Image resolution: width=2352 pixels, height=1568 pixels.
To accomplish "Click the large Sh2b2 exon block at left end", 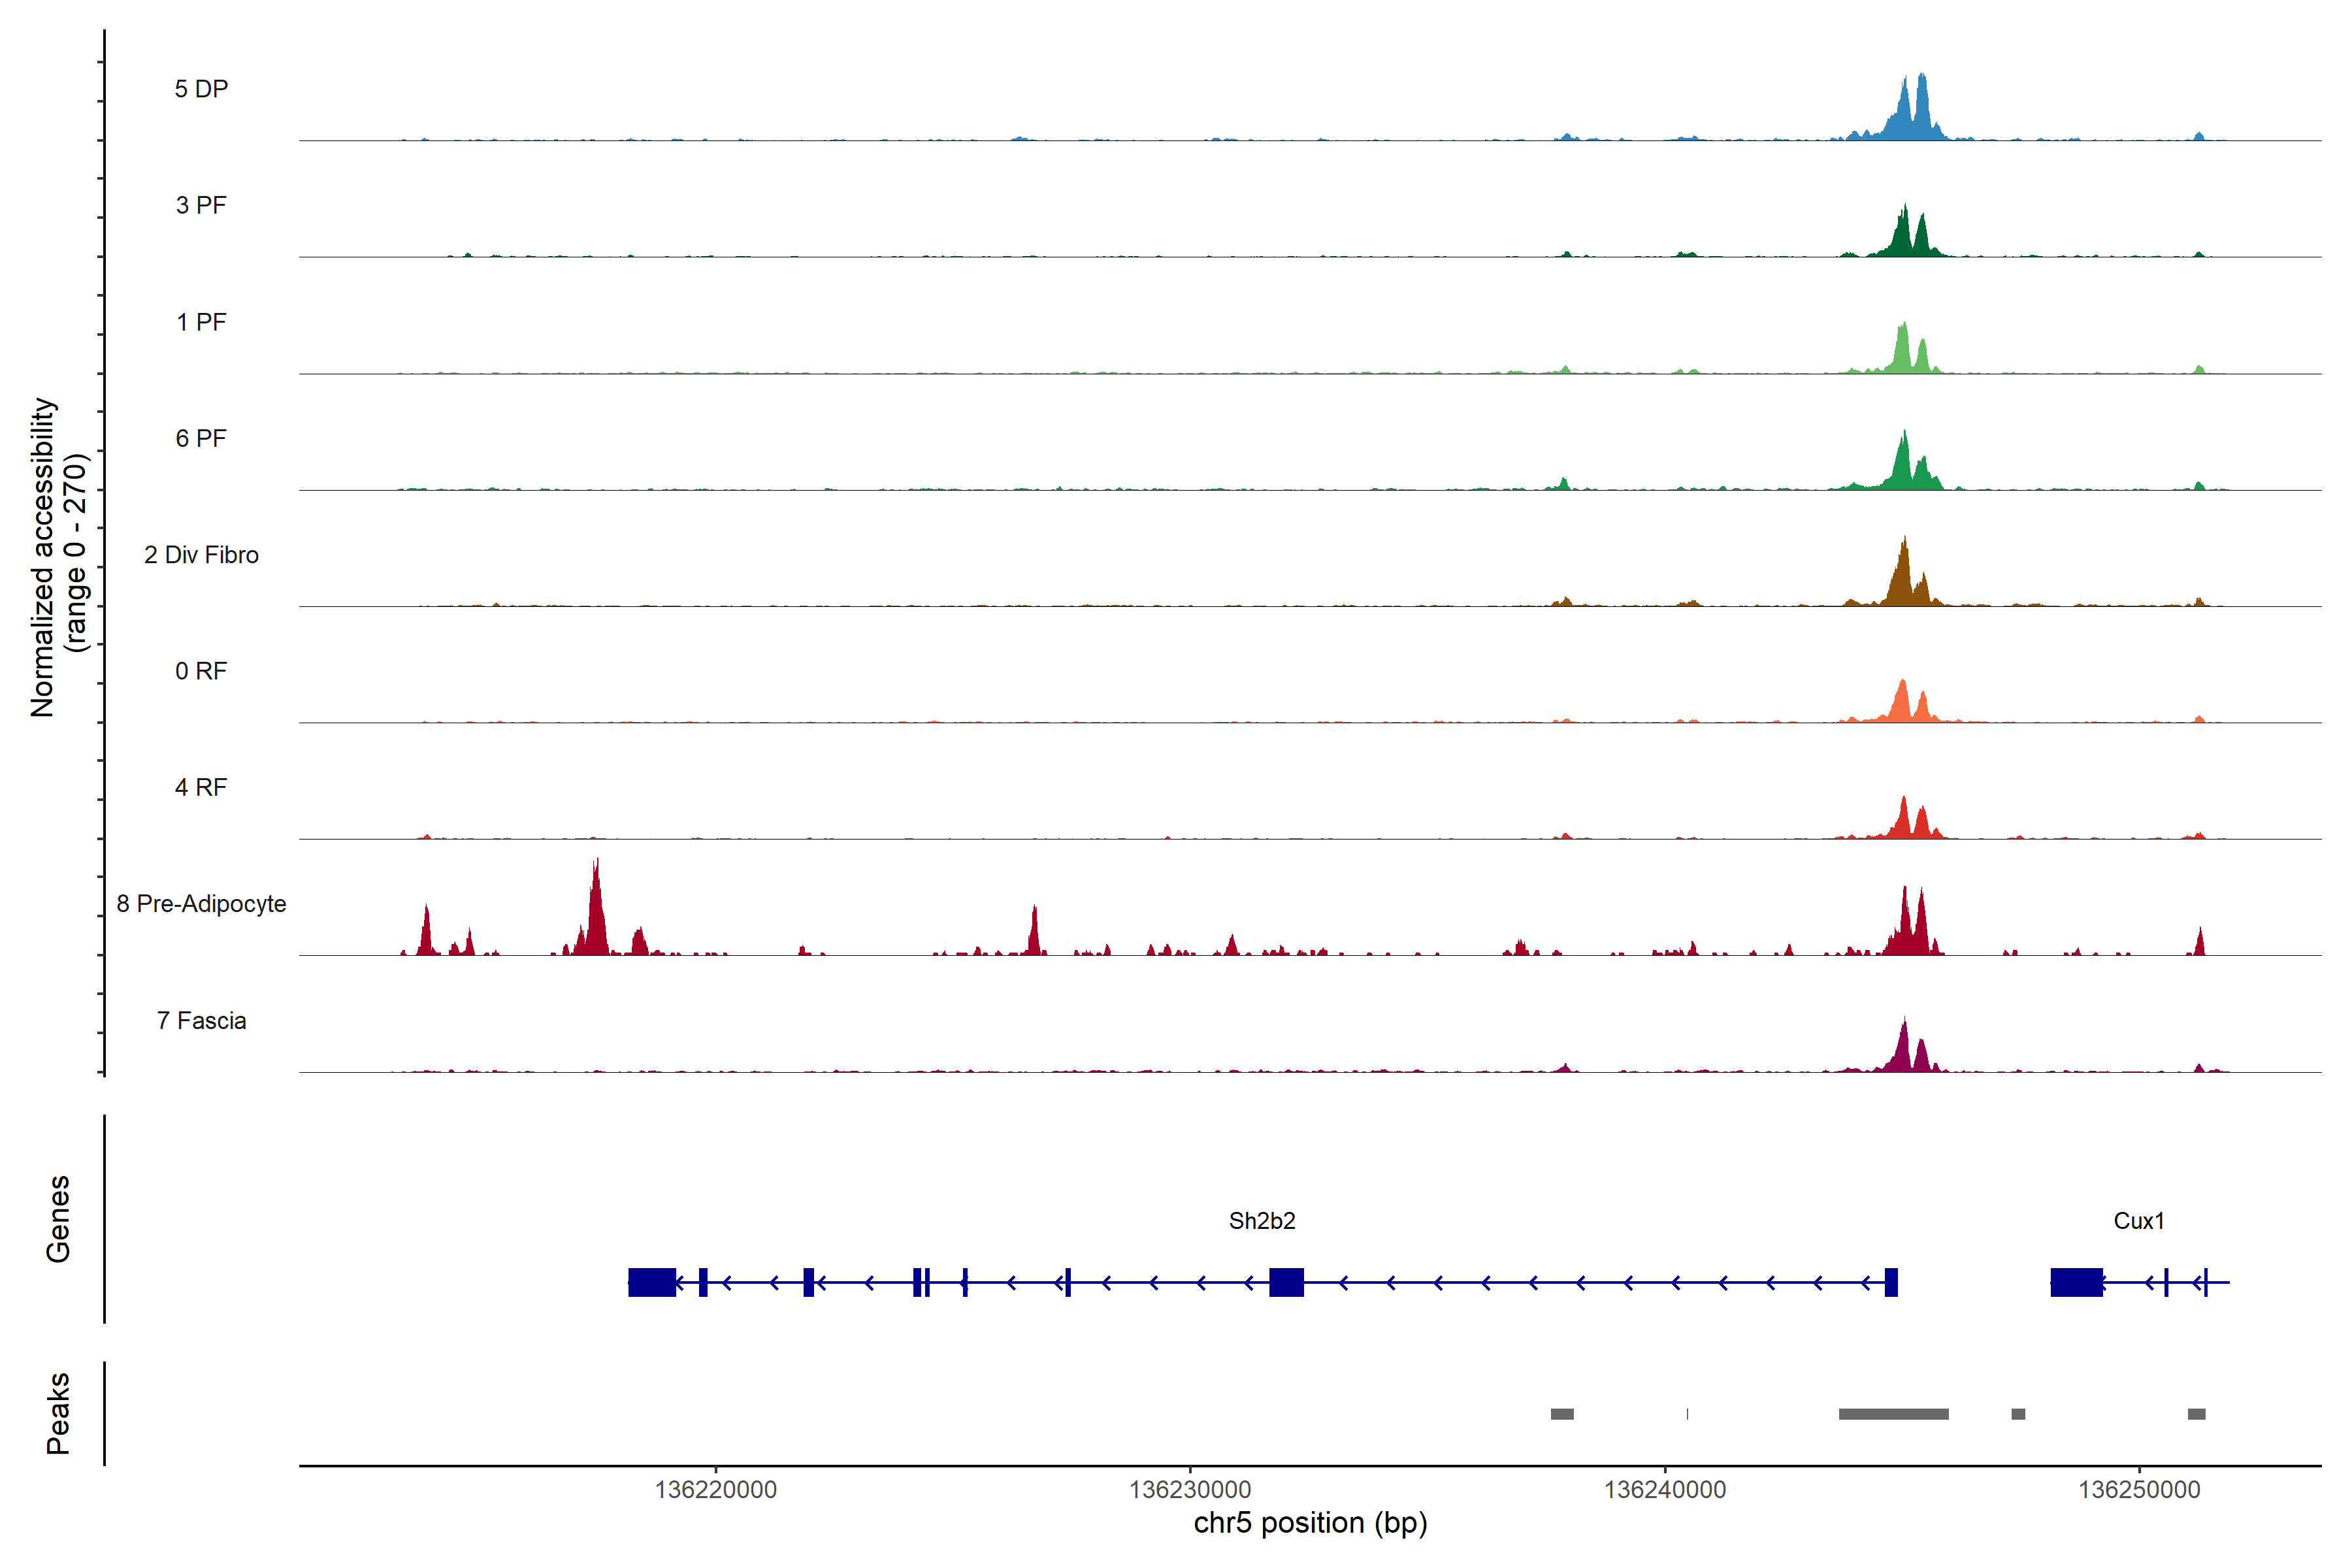I will click(x=651, y=1282).
